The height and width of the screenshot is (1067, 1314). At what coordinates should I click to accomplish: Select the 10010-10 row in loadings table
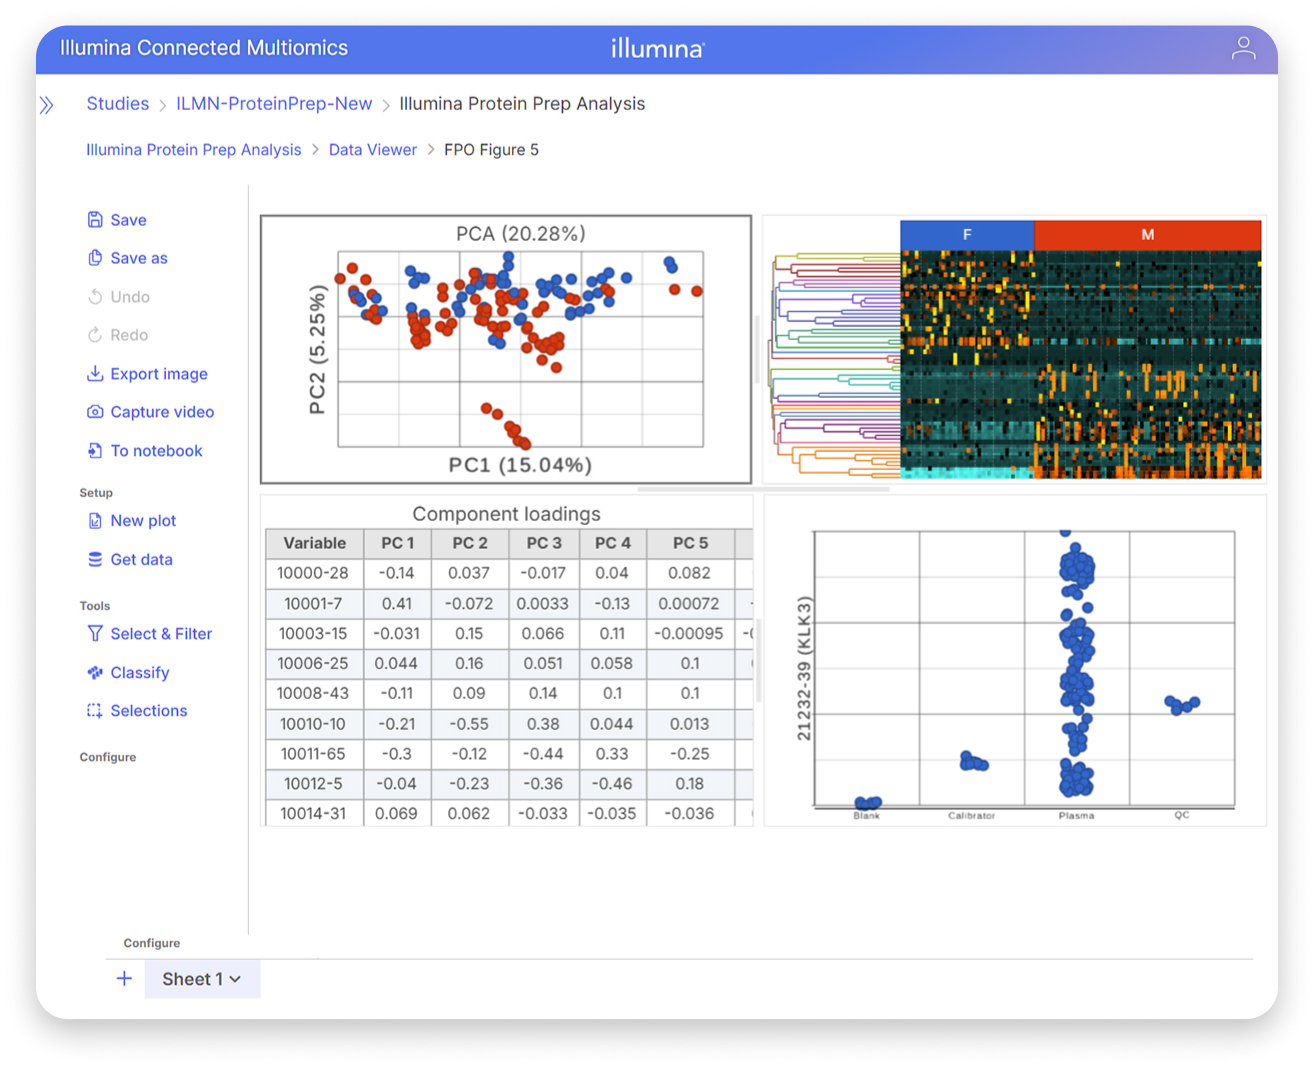313,724
